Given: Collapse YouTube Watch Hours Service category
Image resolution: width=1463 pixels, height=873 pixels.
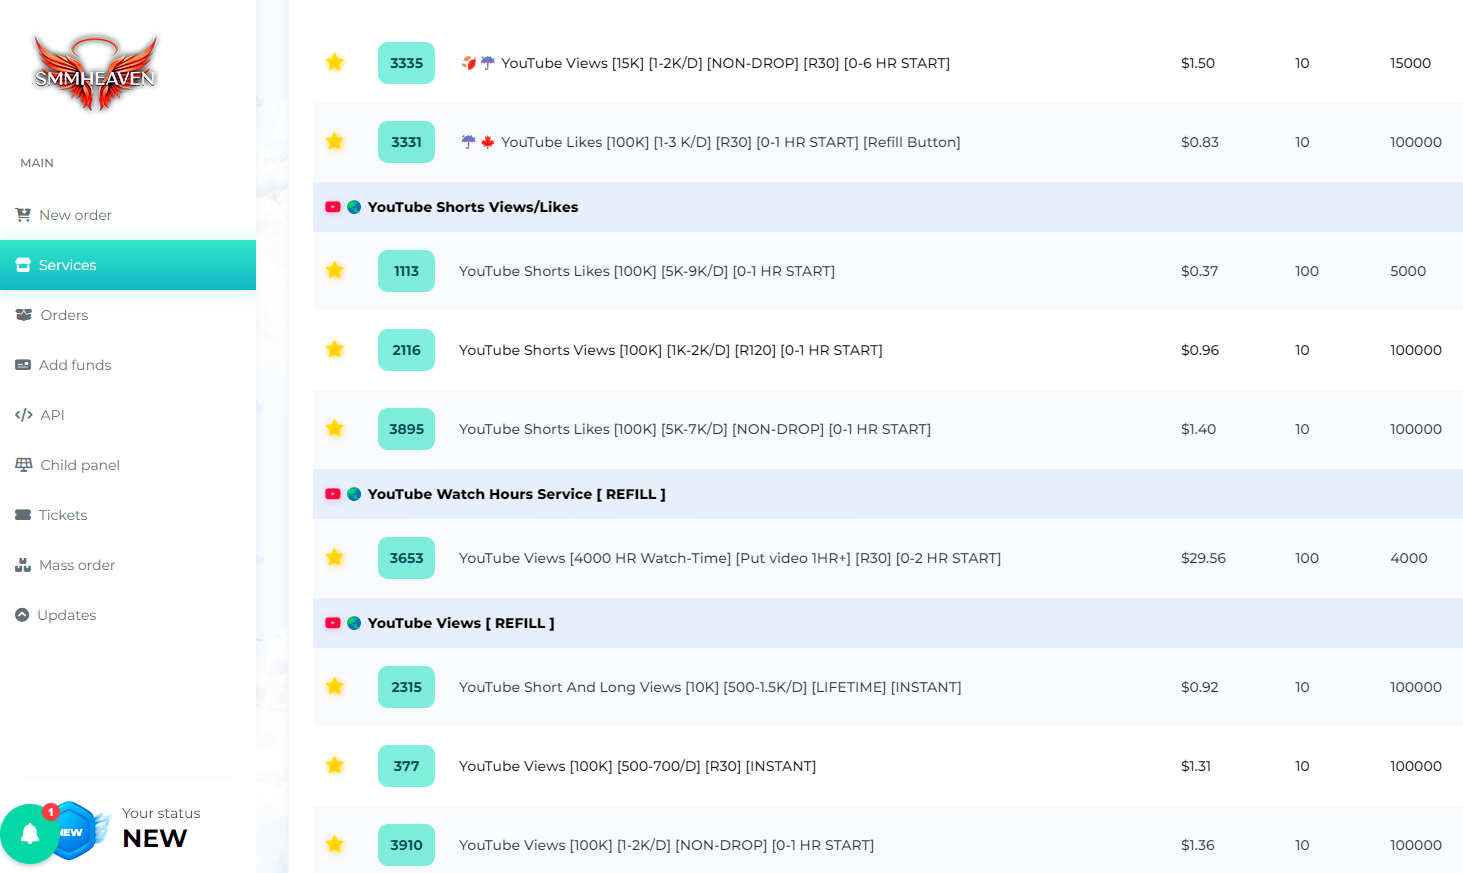Looking at the screenshot, I should point(516,494).
